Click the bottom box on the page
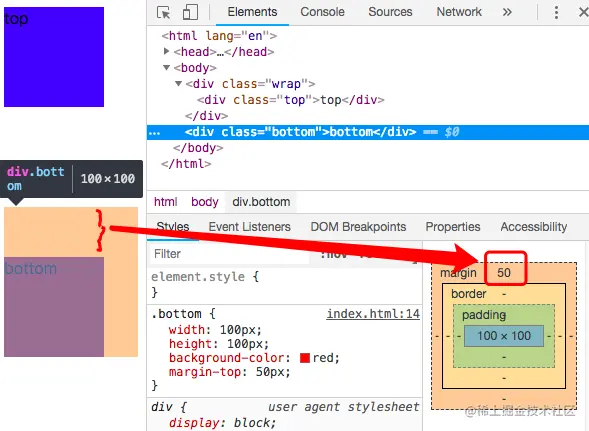This screenshot has height=431, width=589. 54,307
